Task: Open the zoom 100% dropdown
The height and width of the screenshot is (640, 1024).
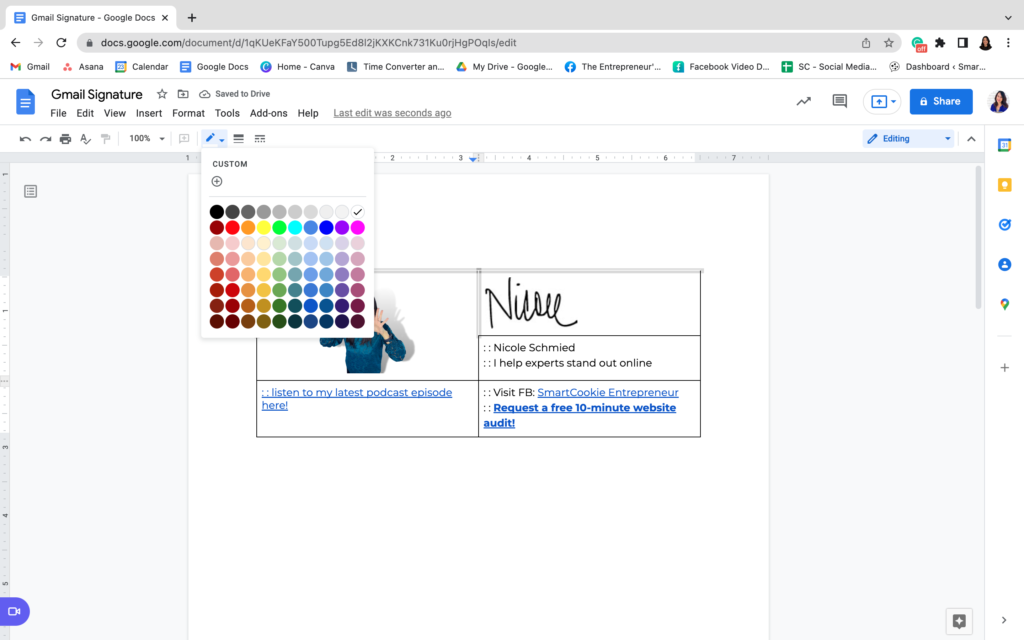Action: (x=146, y=138)
